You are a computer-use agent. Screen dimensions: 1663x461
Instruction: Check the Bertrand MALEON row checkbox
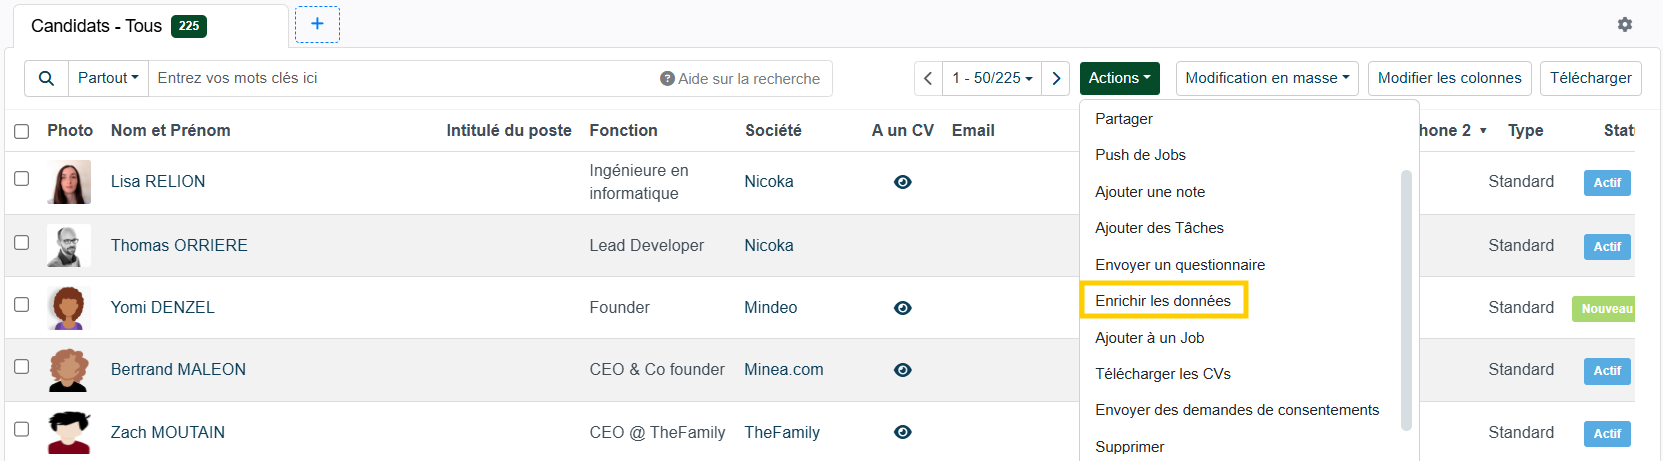tap(22, 367)
